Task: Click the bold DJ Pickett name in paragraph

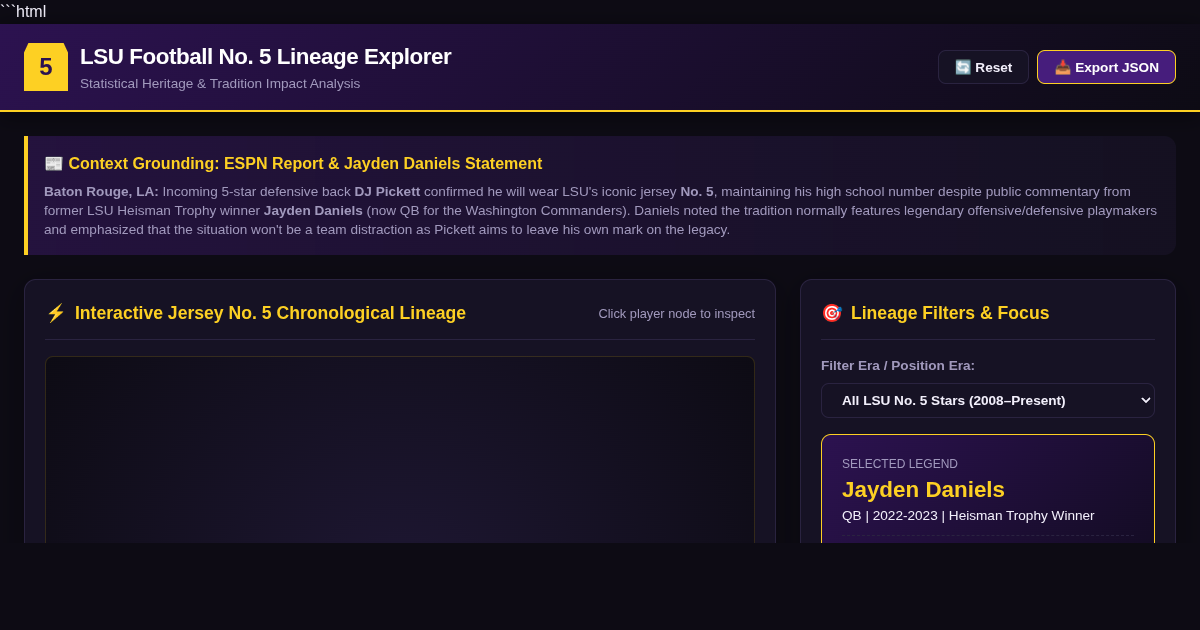Action: 387,191
